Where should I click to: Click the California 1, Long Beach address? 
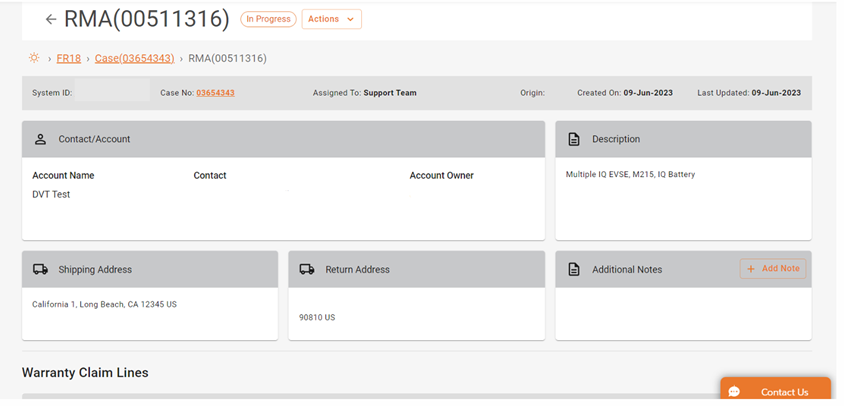(x=104, y=304)
